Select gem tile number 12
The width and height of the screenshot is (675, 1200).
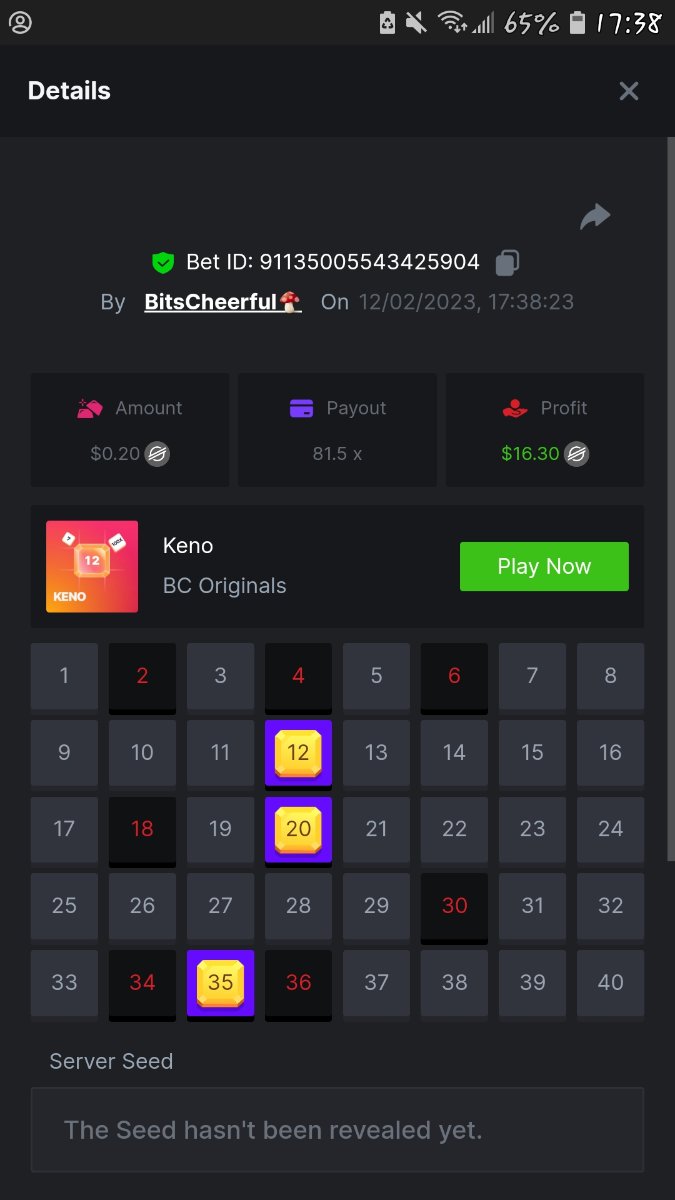point(298,754)
